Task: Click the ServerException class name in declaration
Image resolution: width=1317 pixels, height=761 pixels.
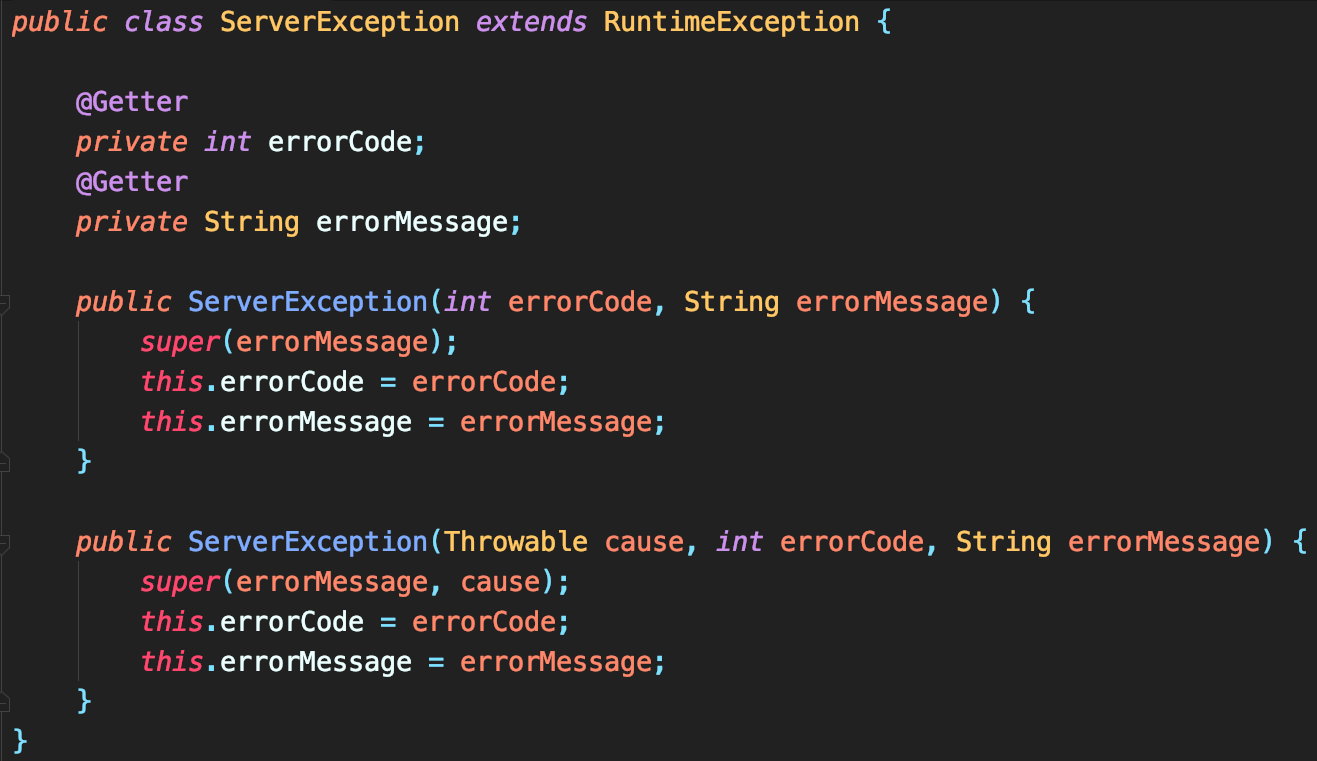Action: click(339, 22)
